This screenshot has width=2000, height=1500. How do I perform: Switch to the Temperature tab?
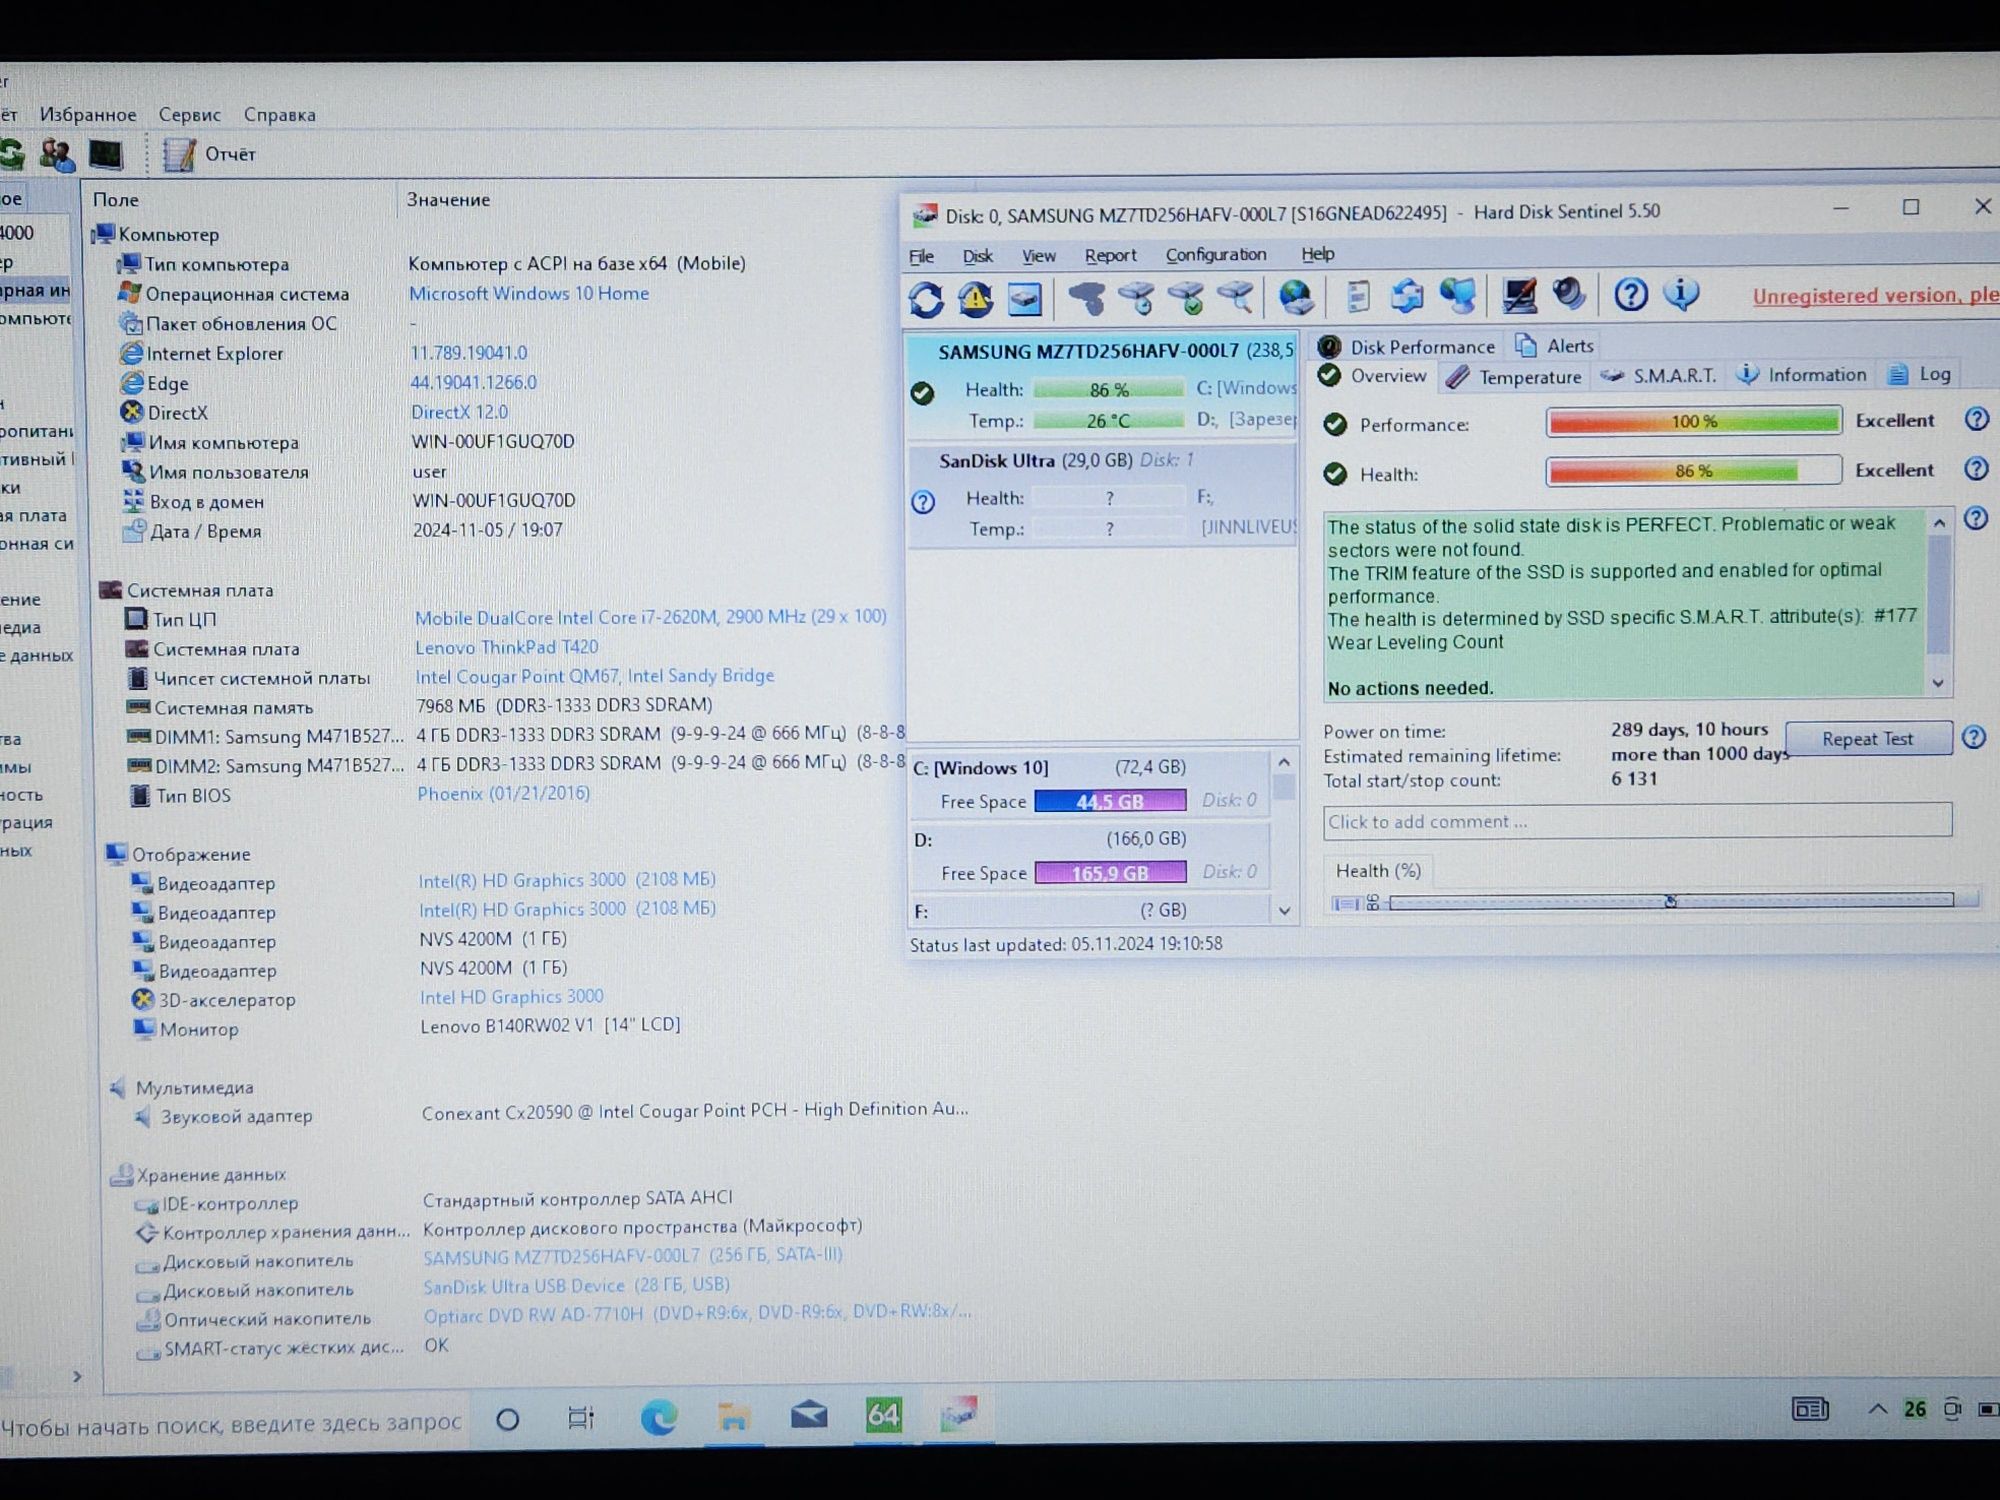[x=1515, y=377]
